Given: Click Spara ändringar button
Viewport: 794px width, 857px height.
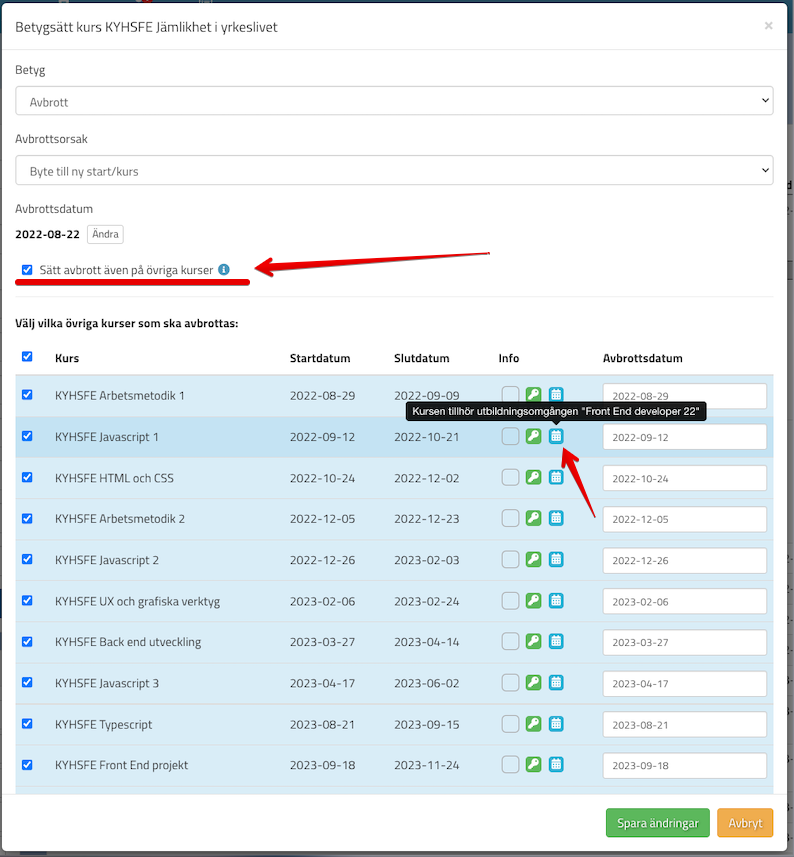Looking at the screenshot, I should [657, 823].
